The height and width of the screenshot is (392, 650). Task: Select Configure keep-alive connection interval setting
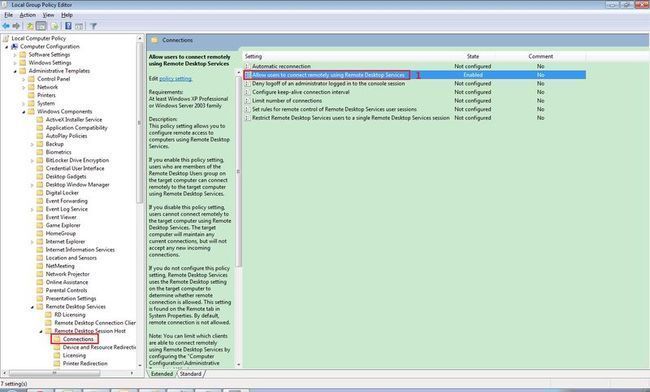click(301, 92)
